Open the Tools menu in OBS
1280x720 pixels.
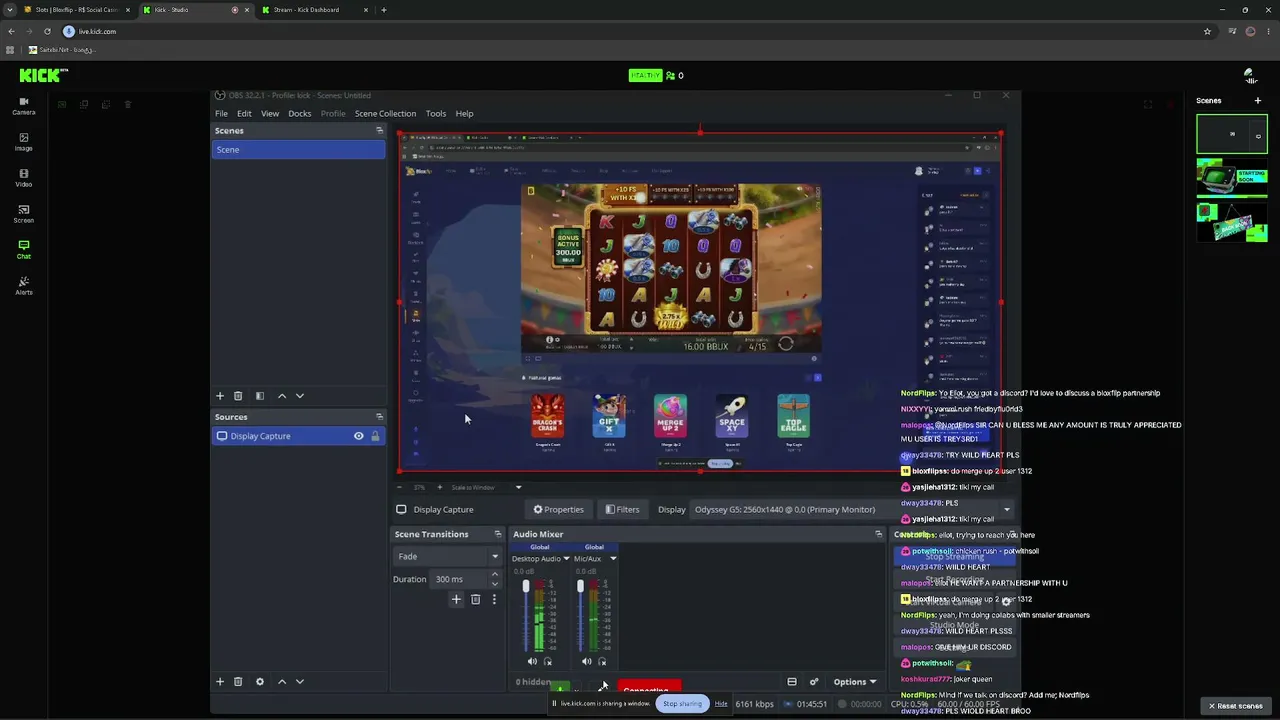coord(436,114)
